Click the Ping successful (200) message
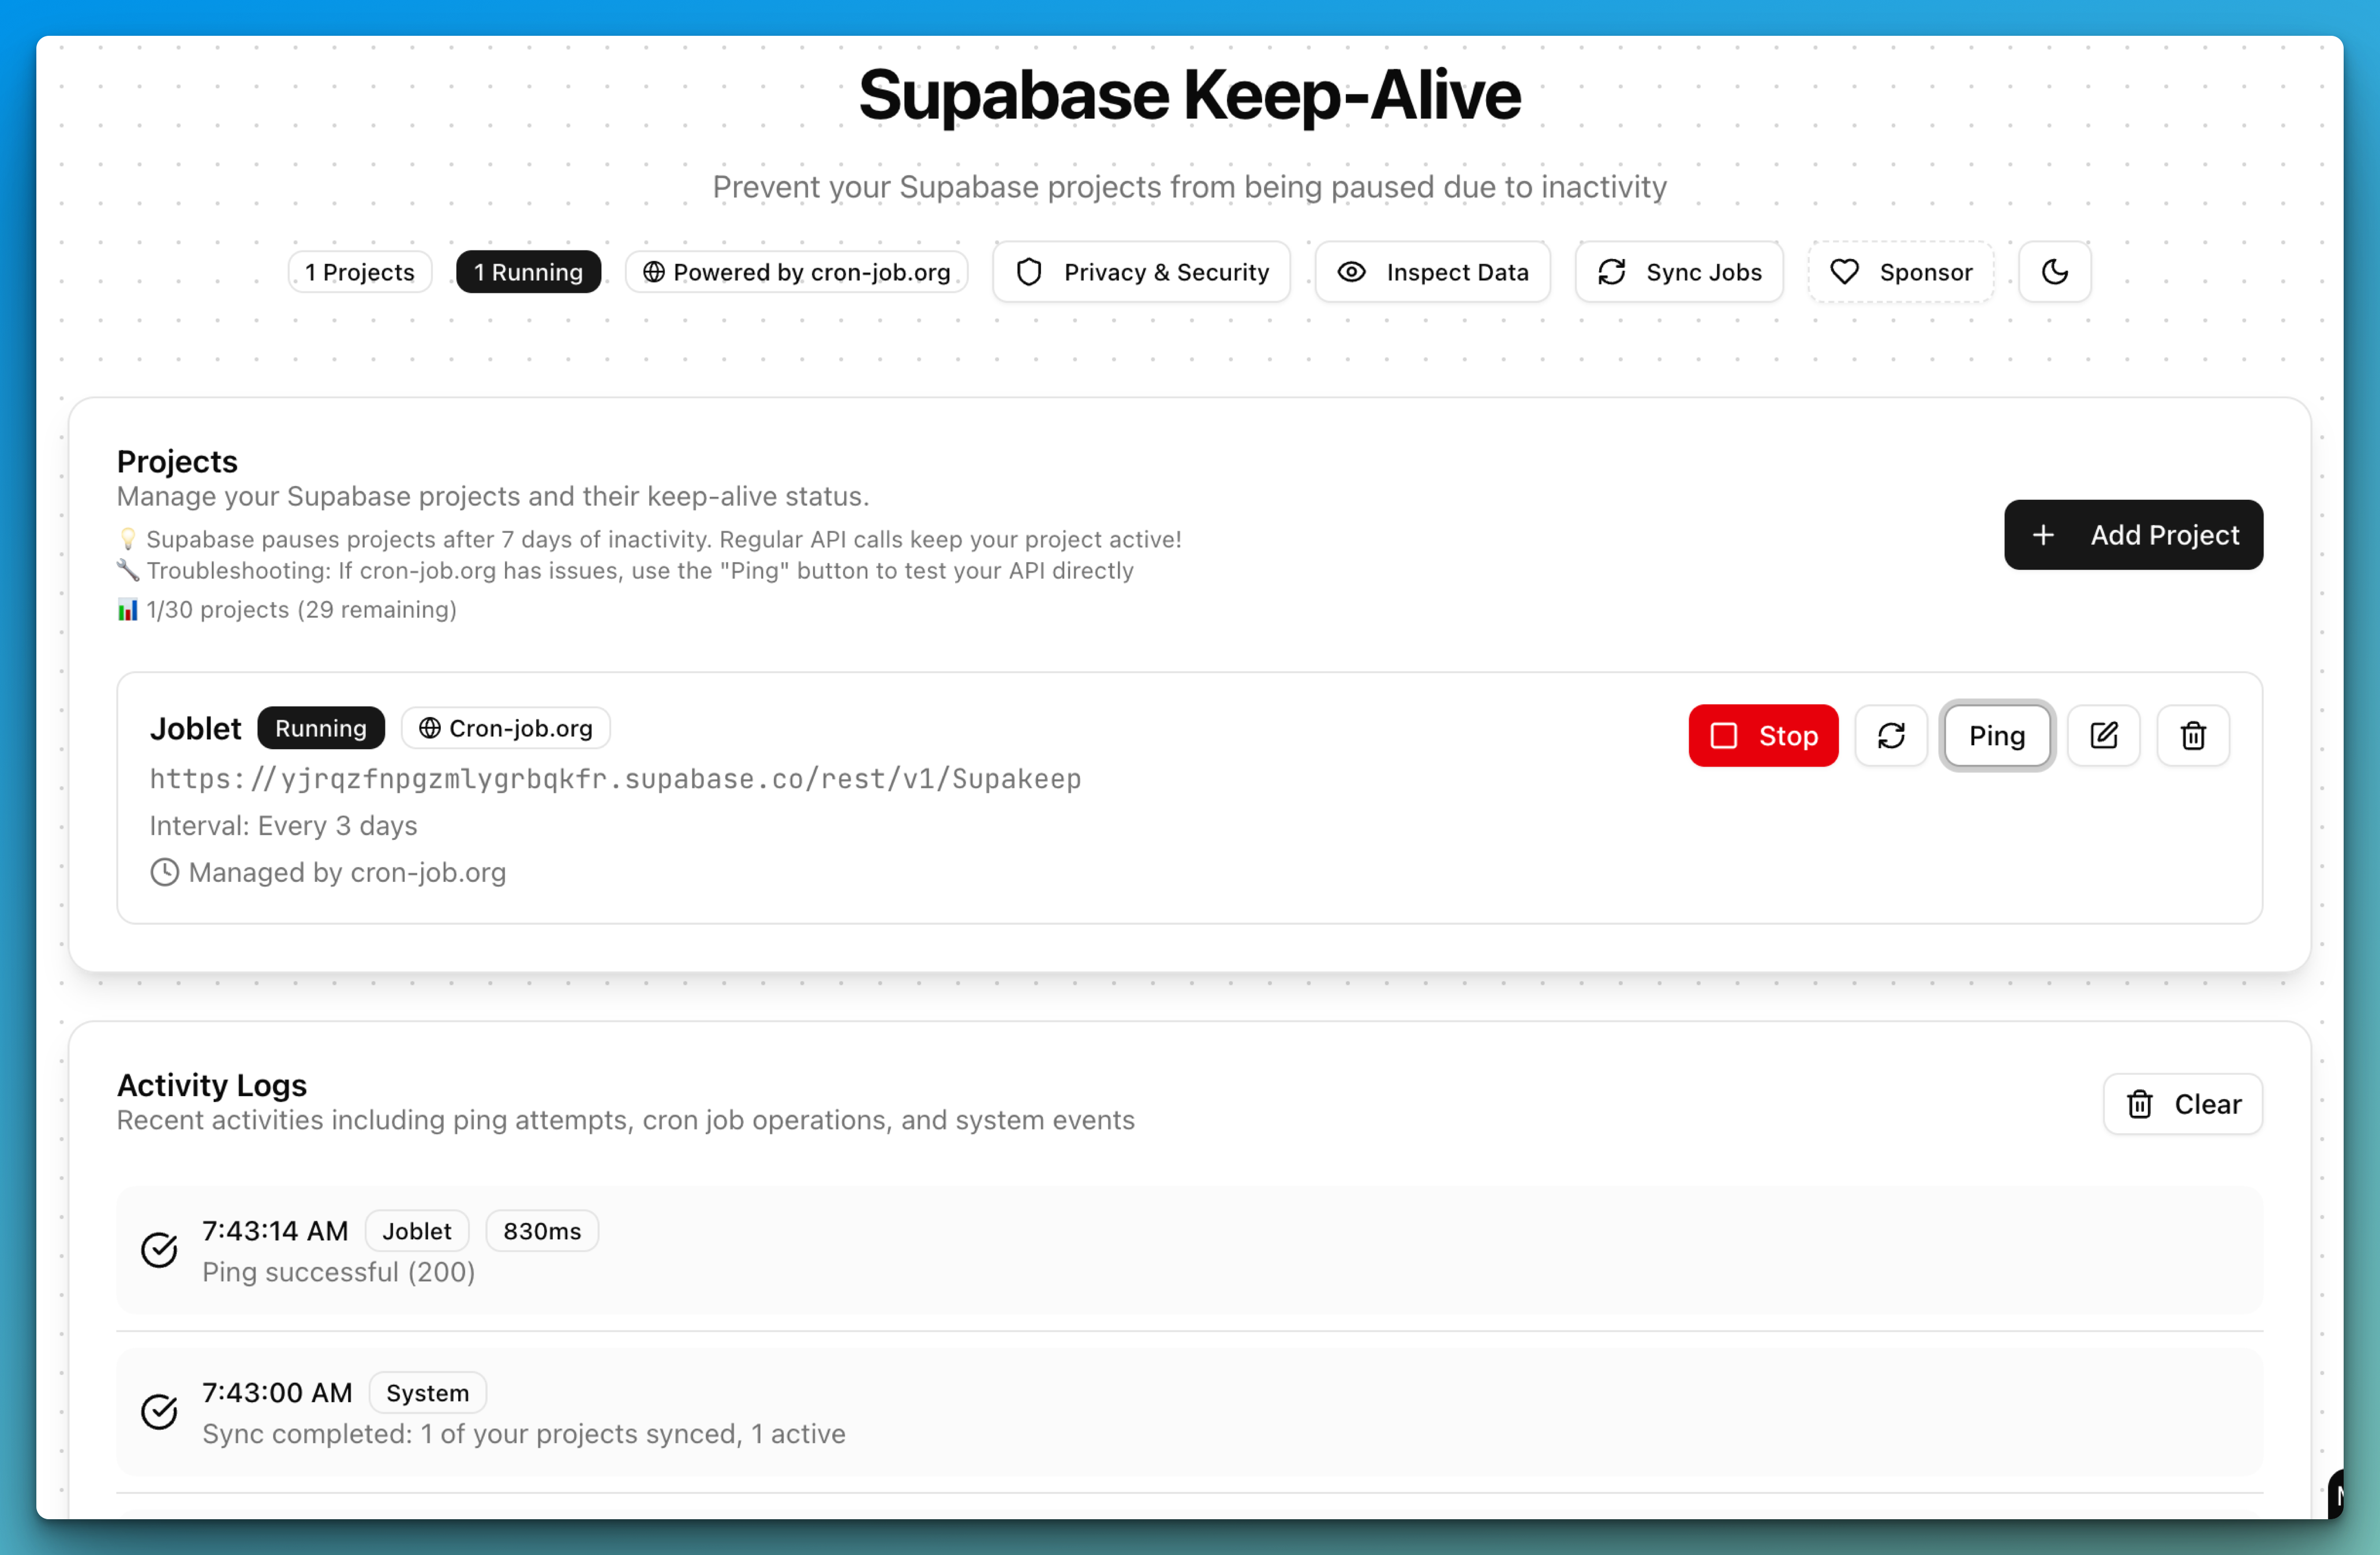The image size is (2380, 1555). click(338, 1272)
